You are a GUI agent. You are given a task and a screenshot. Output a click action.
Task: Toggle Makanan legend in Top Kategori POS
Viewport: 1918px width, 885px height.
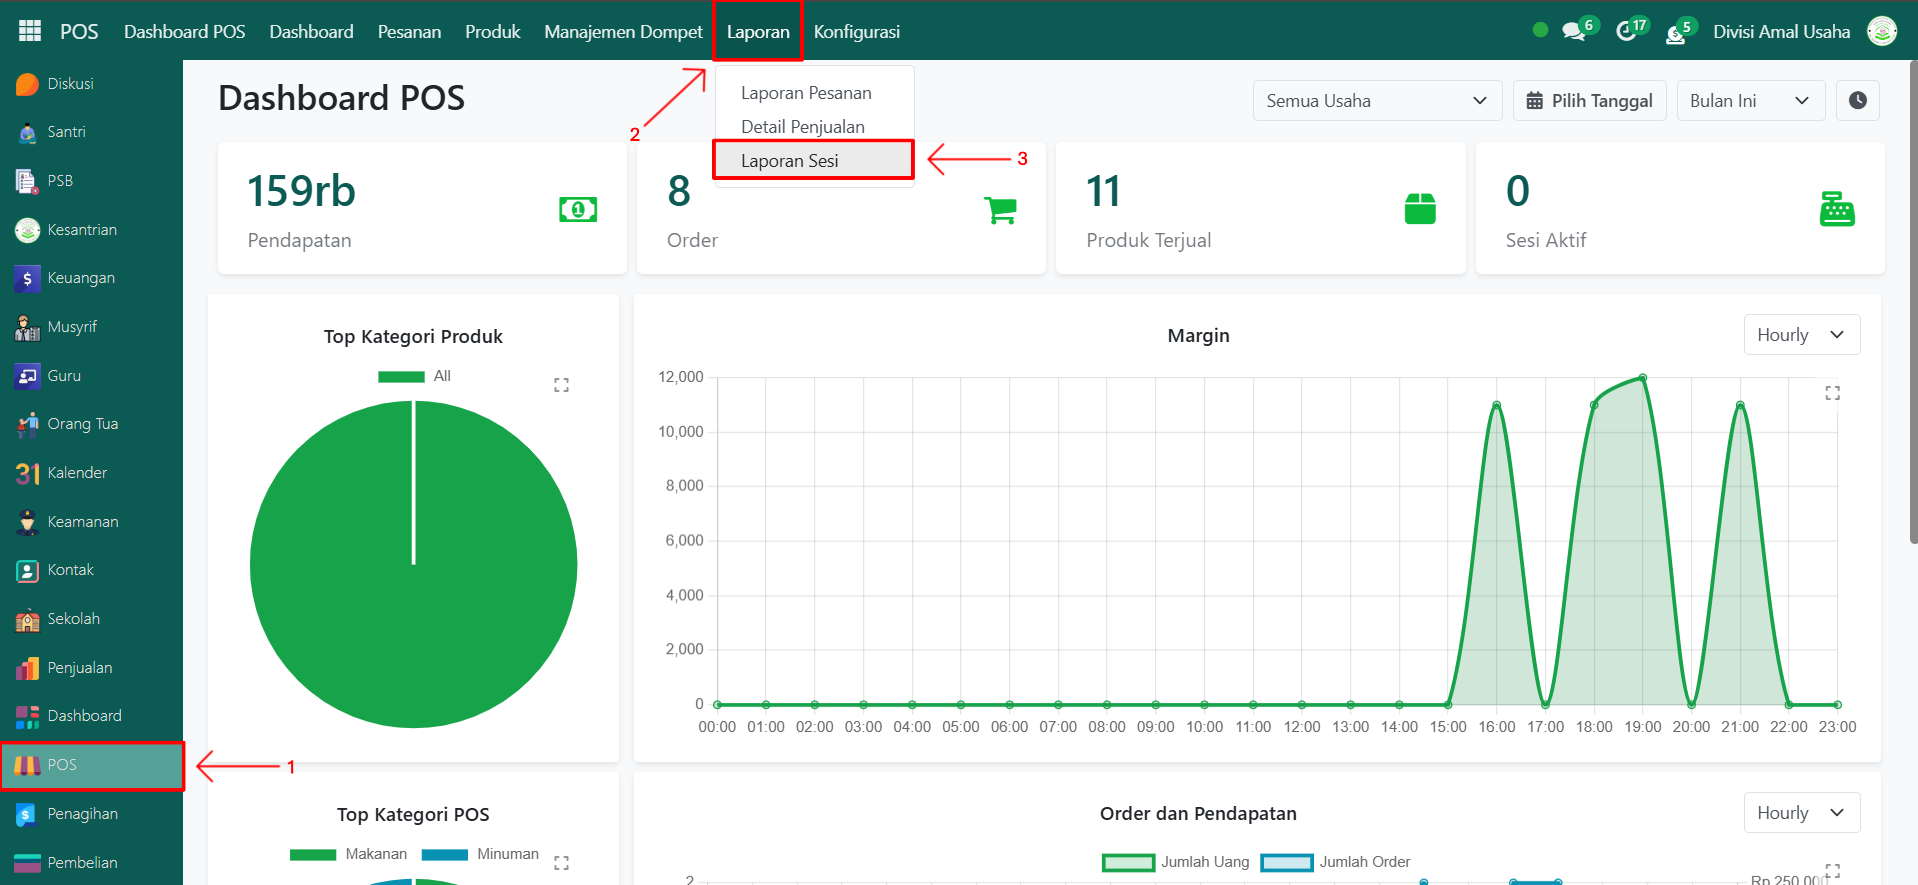(349, 854)
